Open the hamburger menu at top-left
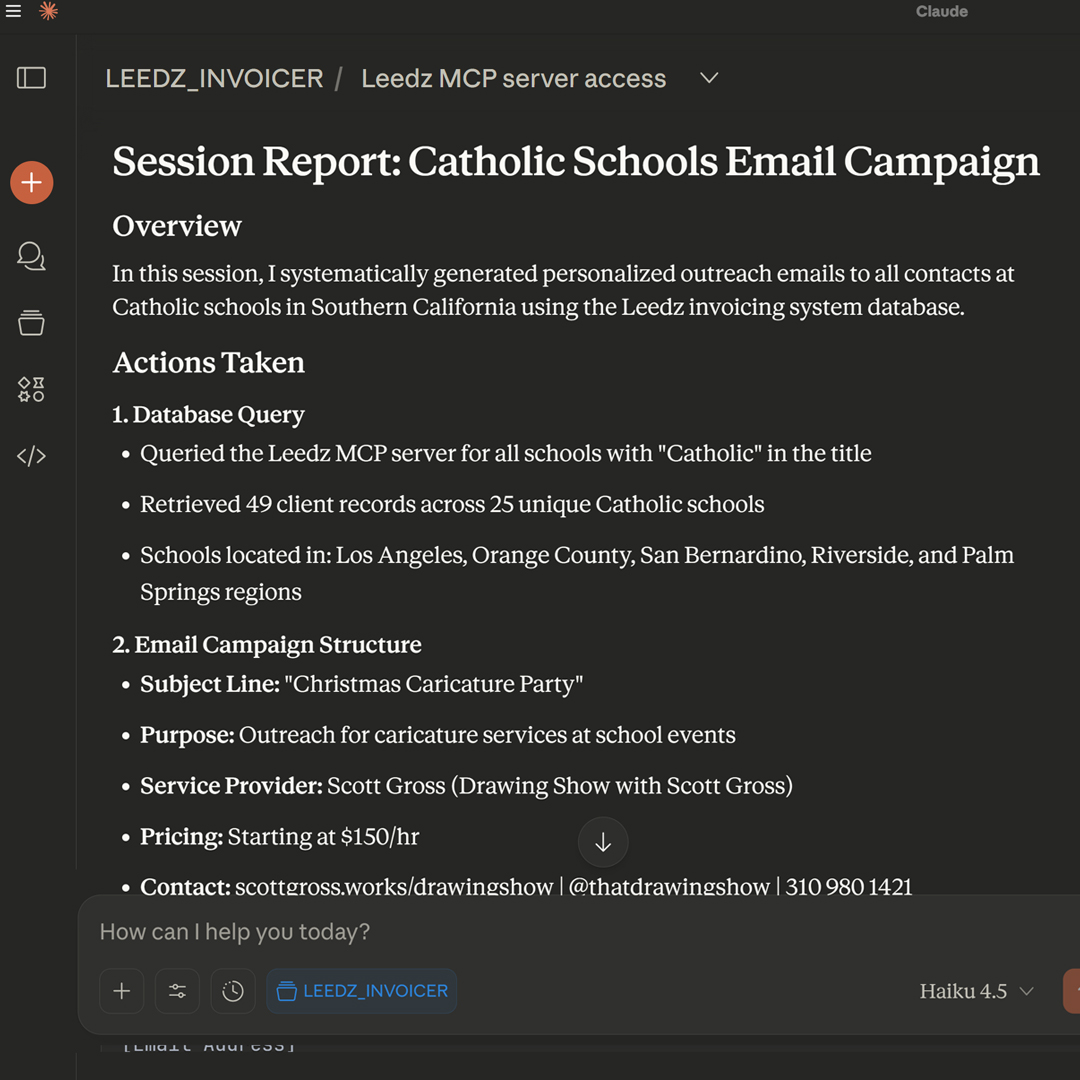 click(x=13, y=12)
